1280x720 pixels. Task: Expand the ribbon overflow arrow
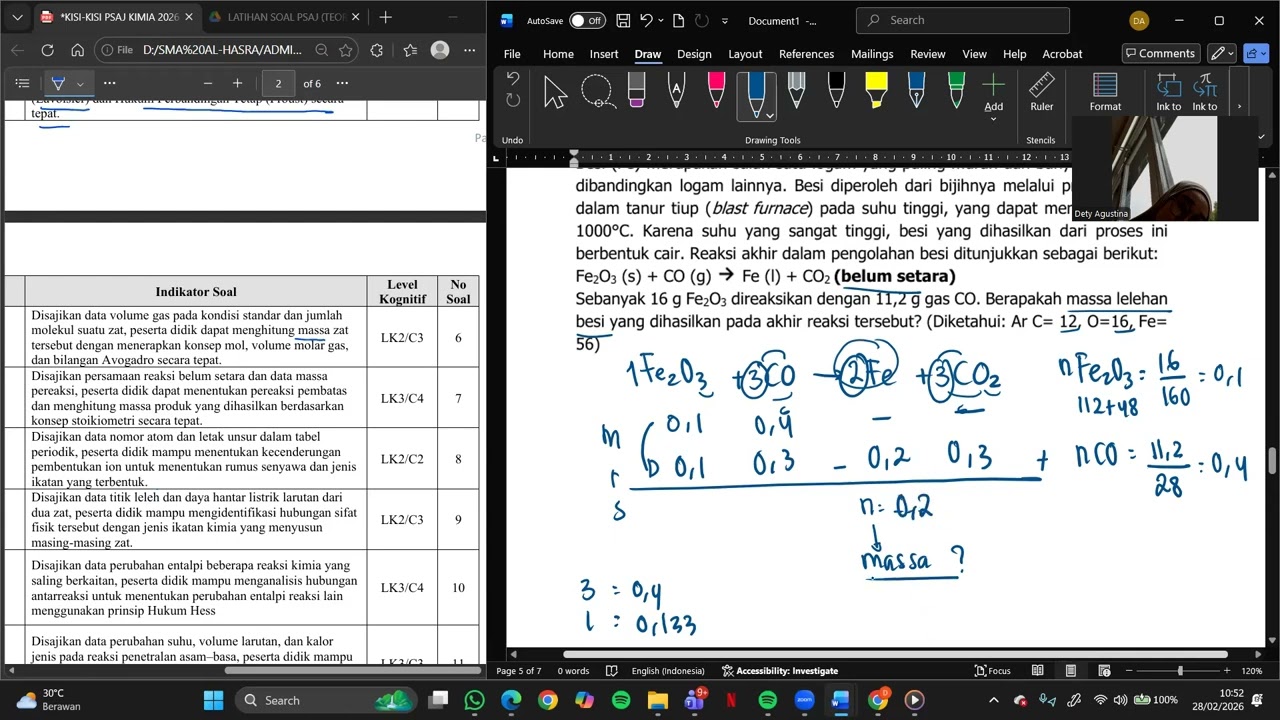(x=1239, y=106)
